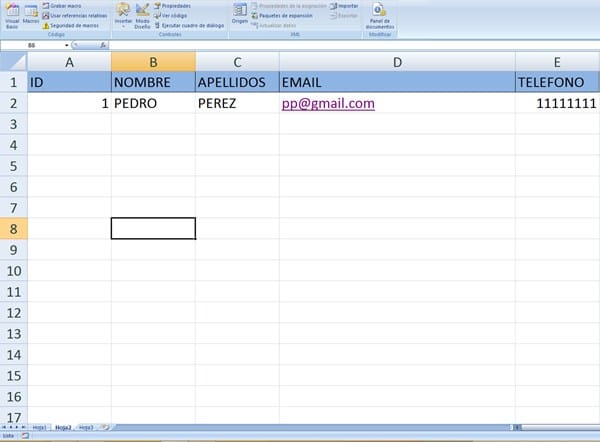Open Seguridad de macros settings
Viewport: 600px width, 442px height.
pyautogui.click(x=71, y=26)
